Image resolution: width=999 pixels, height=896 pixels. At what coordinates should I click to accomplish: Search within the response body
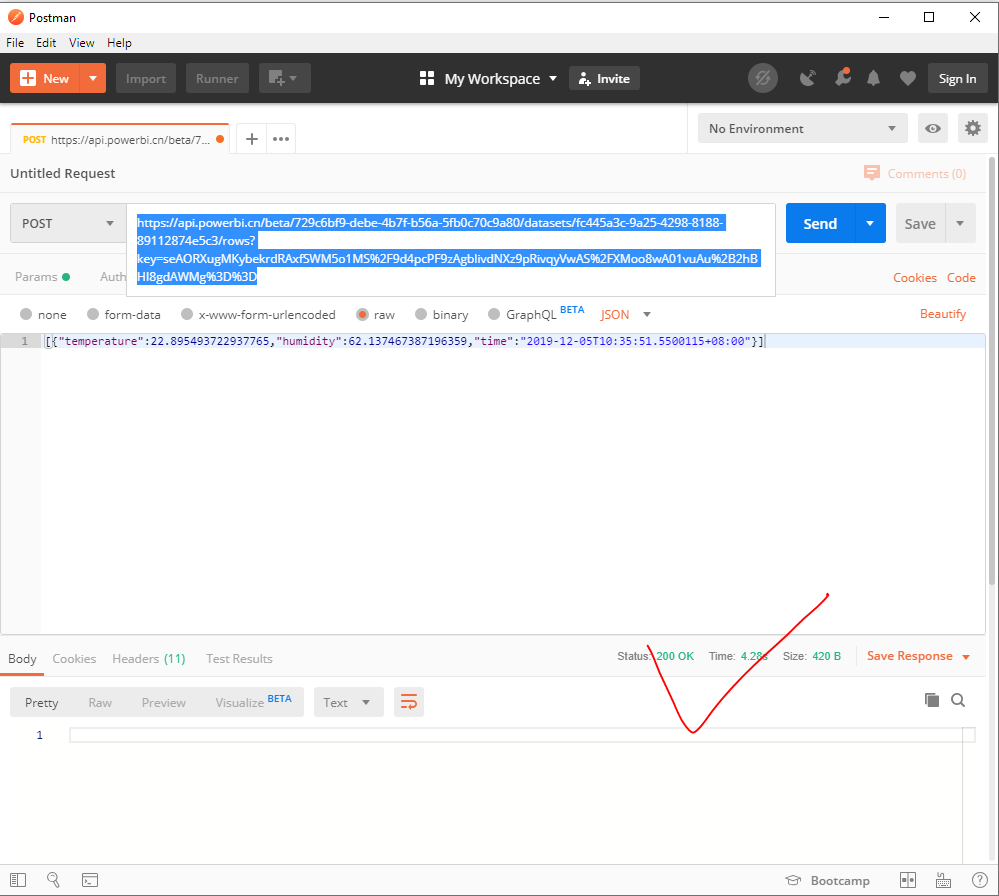958,700
